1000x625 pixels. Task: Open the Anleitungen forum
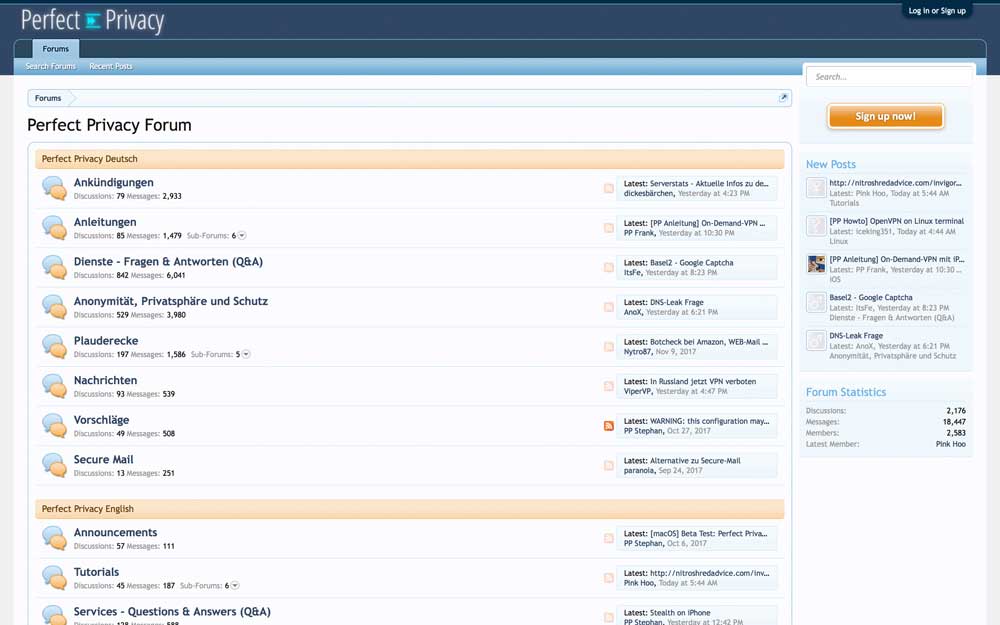105,222
